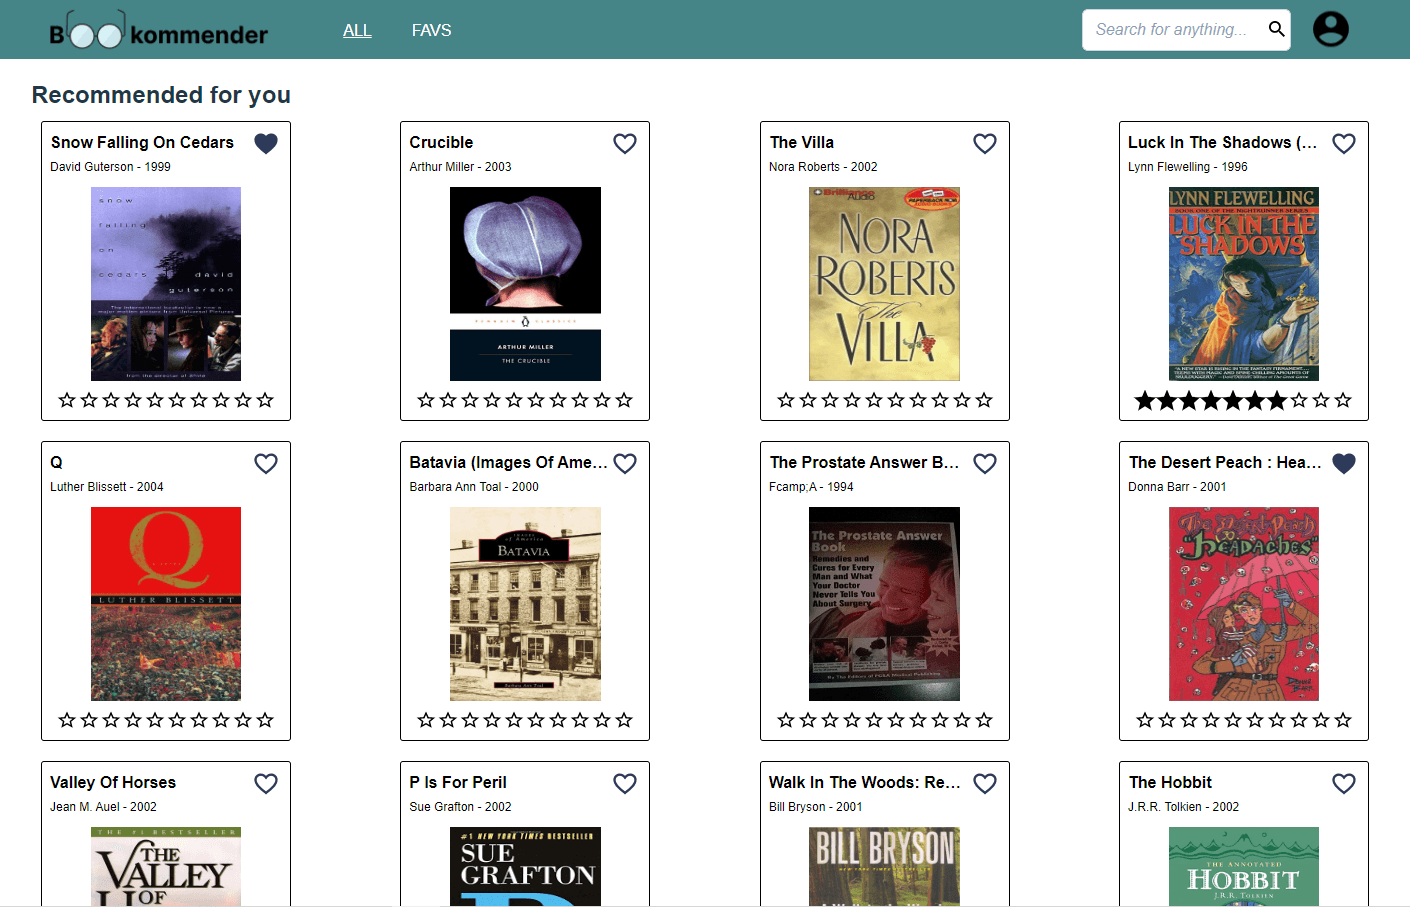The height and width of the screenshot is (907, 1410).
Task: Open the Batavia cover photo
Action: click(x=525, y=604)
